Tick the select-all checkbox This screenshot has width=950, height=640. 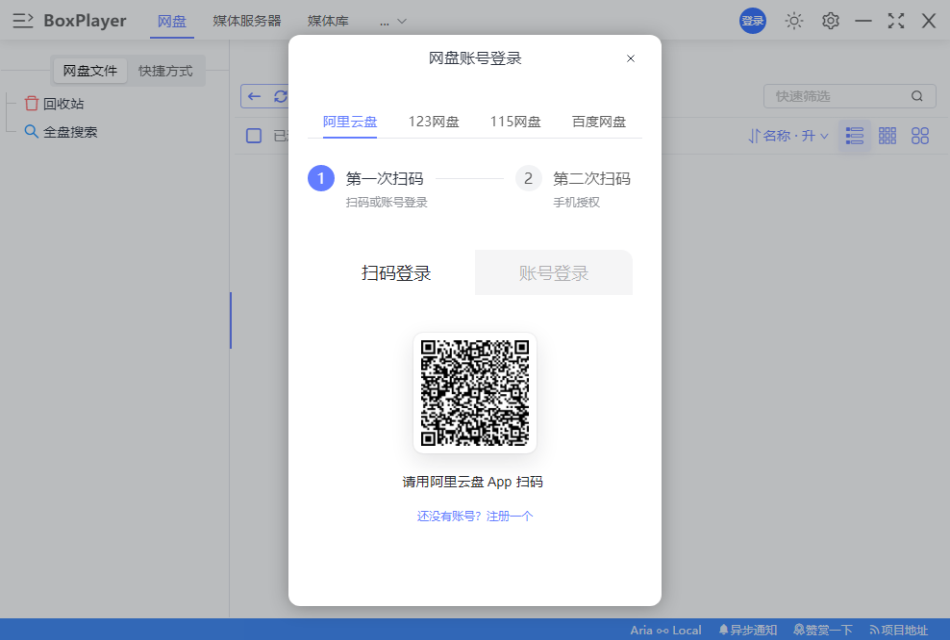254,136
